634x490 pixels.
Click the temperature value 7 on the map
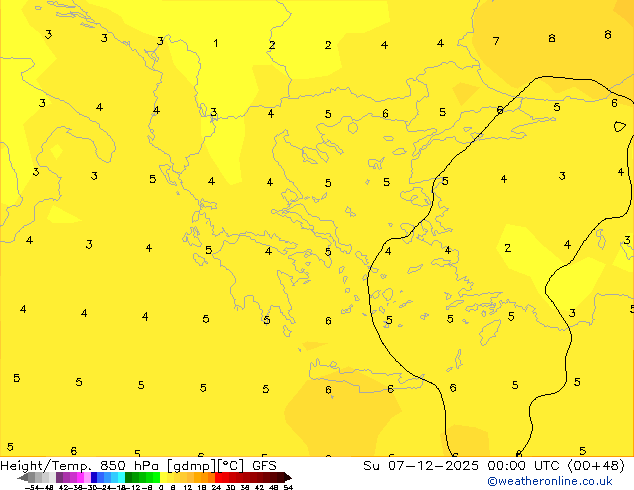496,41
